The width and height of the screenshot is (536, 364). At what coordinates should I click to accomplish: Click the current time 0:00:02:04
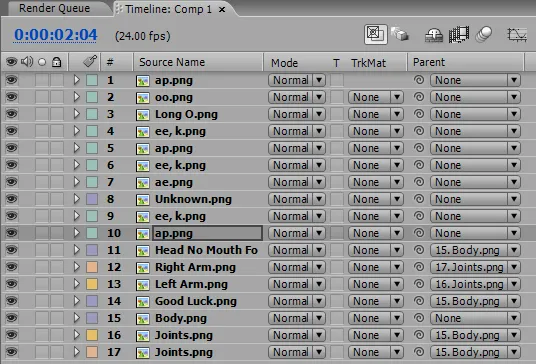coord(55,35)
